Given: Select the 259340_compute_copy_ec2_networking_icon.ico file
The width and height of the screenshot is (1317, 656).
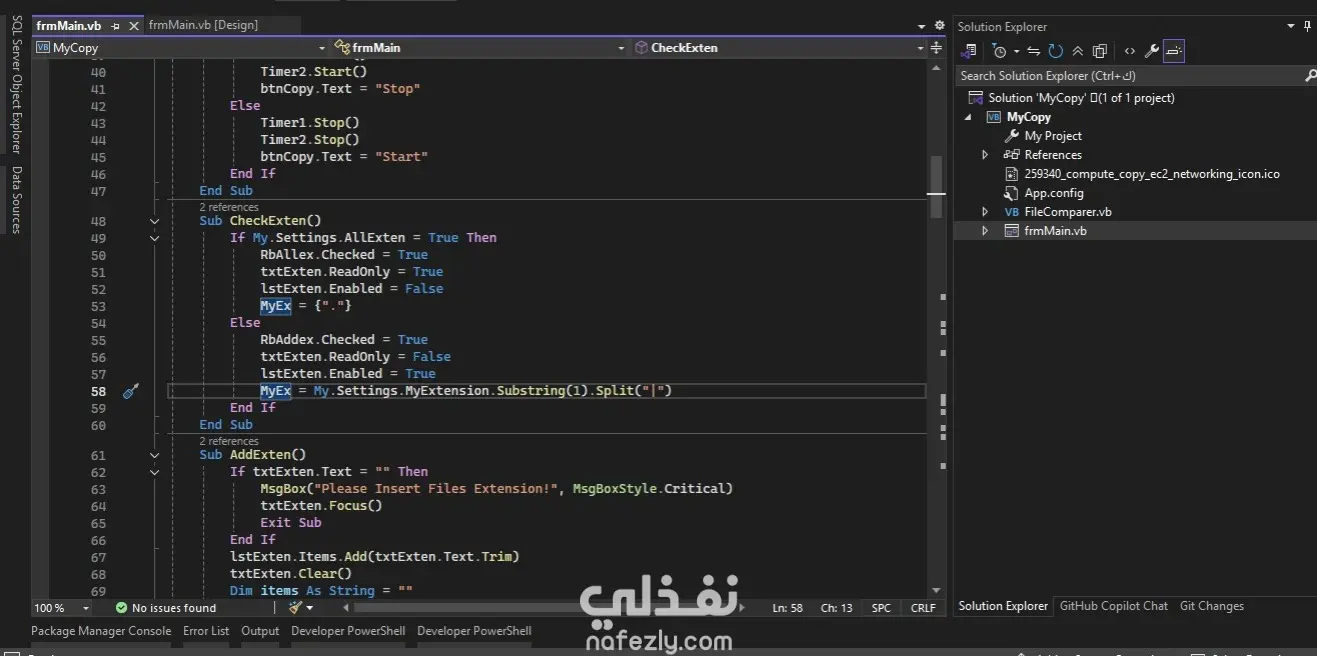Looking at the screenshot, I should pos(1152,174).
